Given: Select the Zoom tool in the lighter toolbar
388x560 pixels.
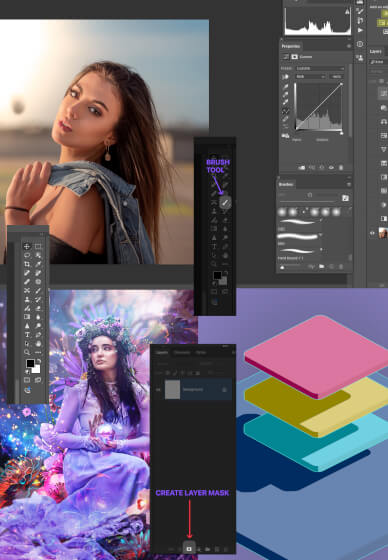Looking at the screenshot, I should tap(27, 352).
